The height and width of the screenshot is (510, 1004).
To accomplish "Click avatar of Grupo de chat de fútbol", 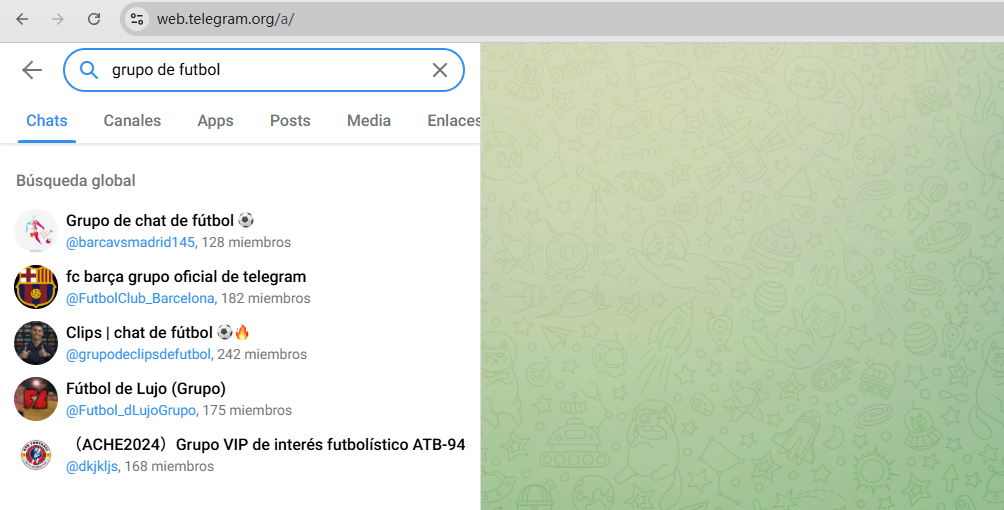I will 36,231.
